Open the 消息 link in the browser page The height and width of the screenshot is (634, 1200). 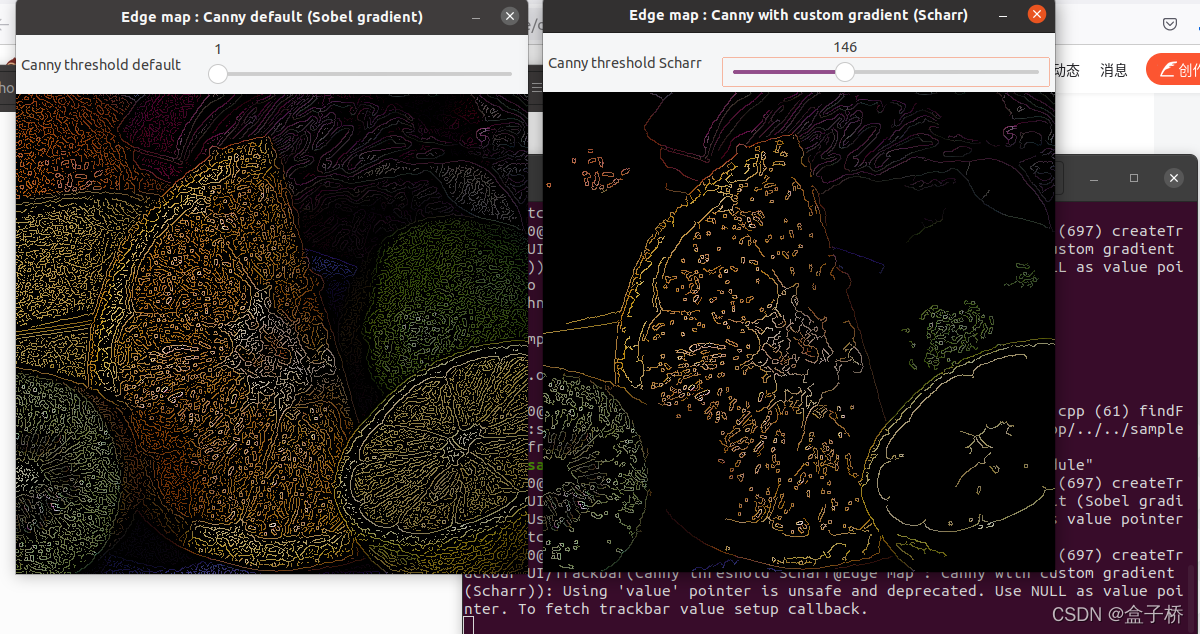pyautogui.click(x=1114, y=70)
